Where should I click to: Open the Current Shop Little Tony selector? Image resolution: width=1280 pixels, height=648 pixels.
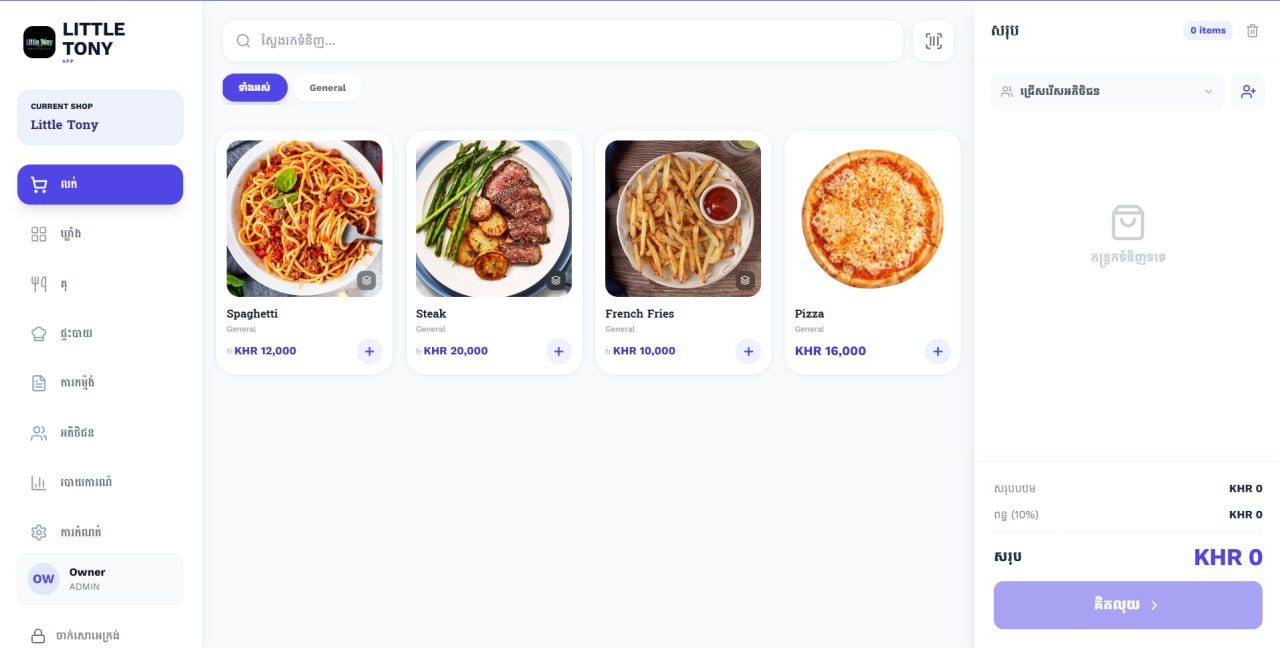point(100,117)
